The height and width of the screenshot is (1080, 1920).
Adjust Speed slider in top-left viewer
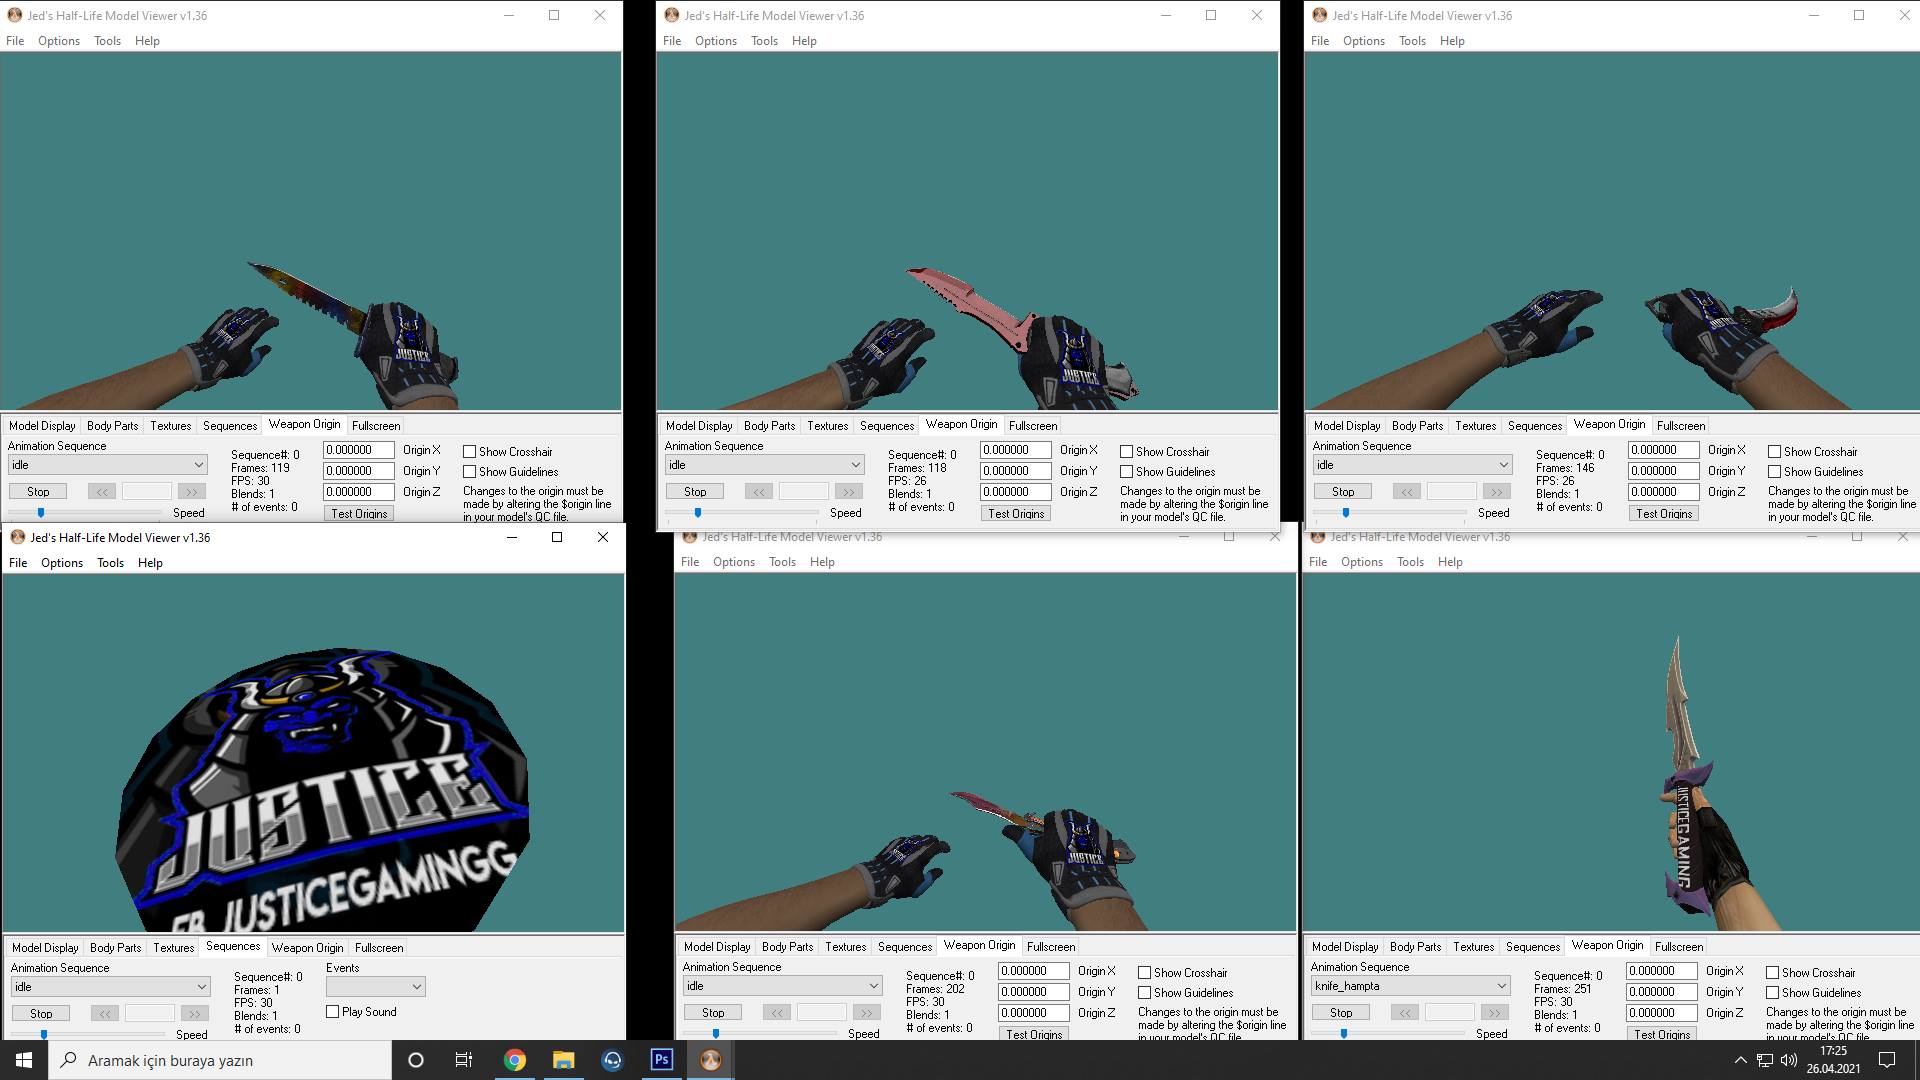[x=41, y=512]
